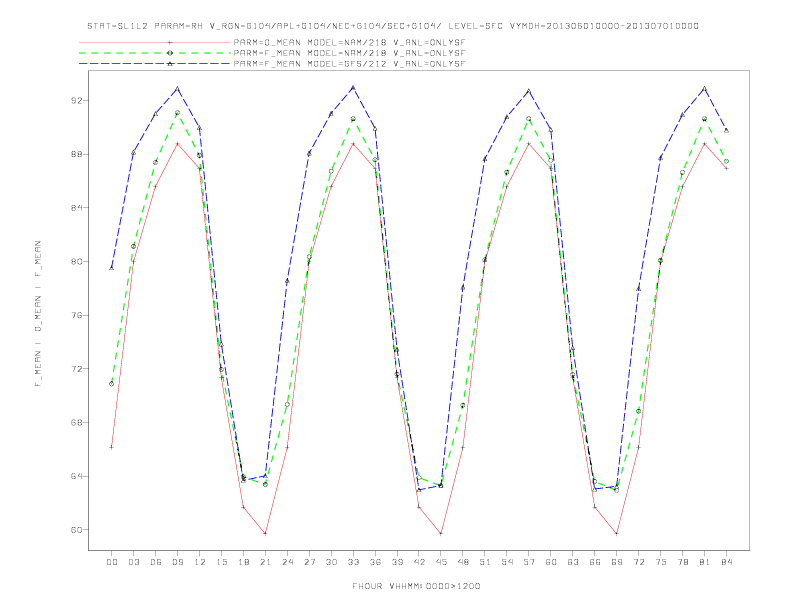Click red O_MEAN plus data point at hour 45
This screenshot has width=792, height=612.
tap(441, 533)
